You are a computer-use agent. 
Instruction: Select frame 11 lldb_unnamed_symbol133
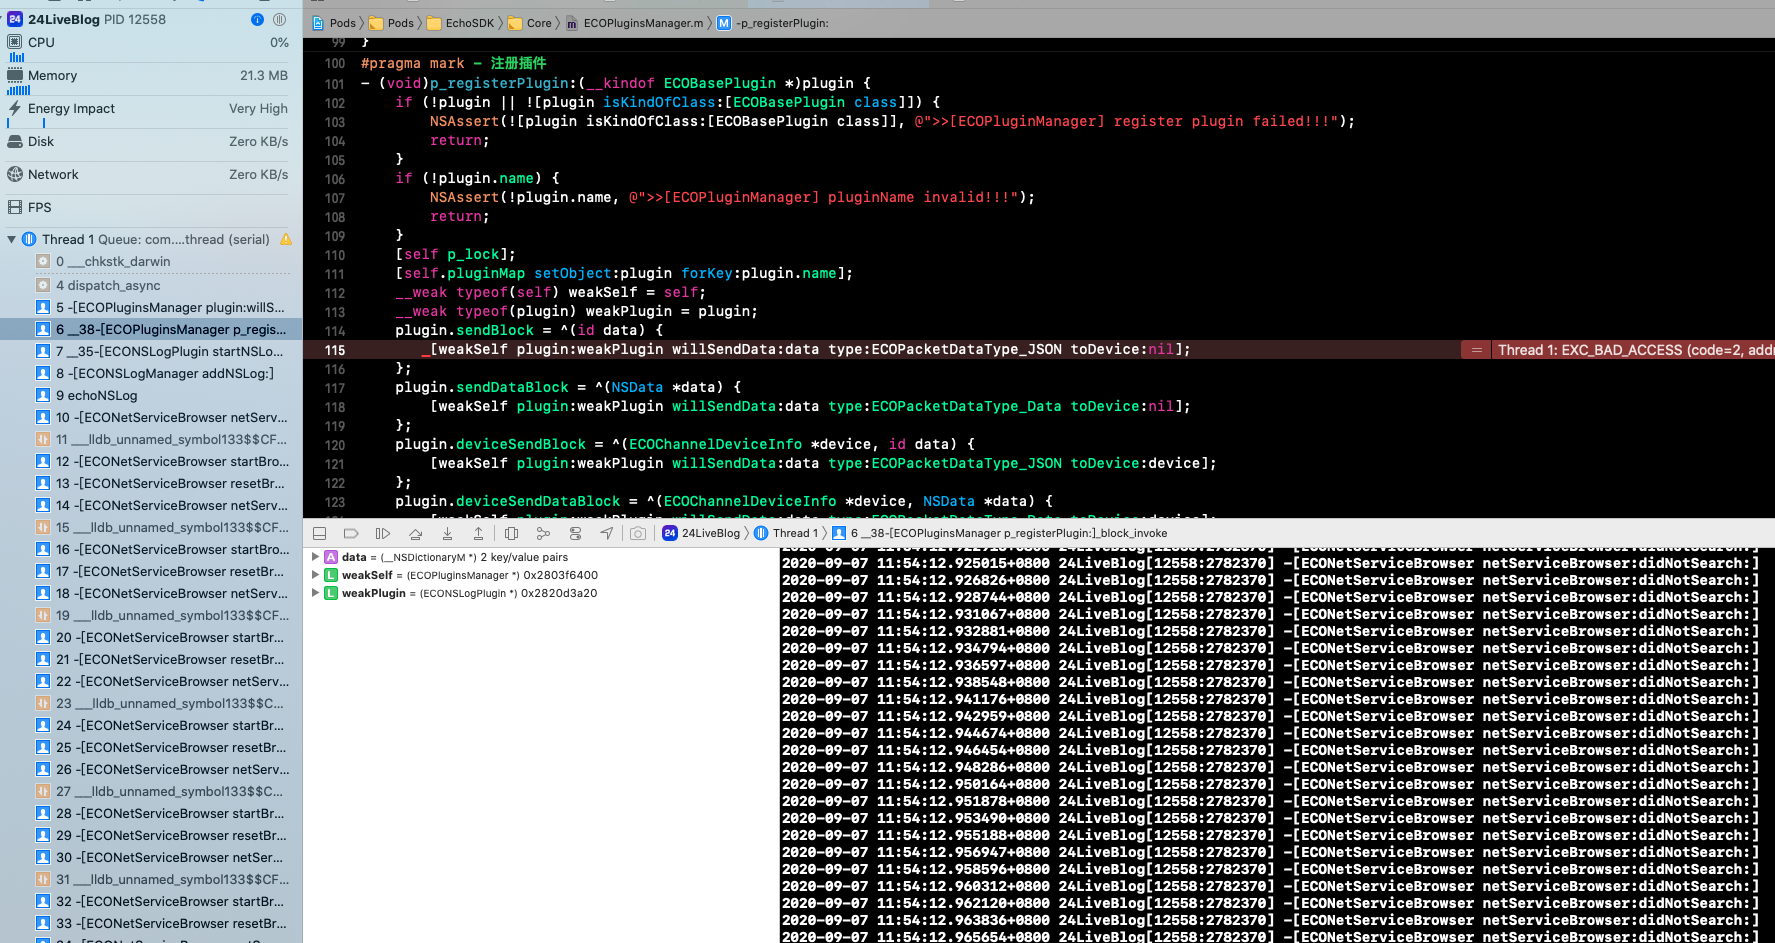[163, 440]
